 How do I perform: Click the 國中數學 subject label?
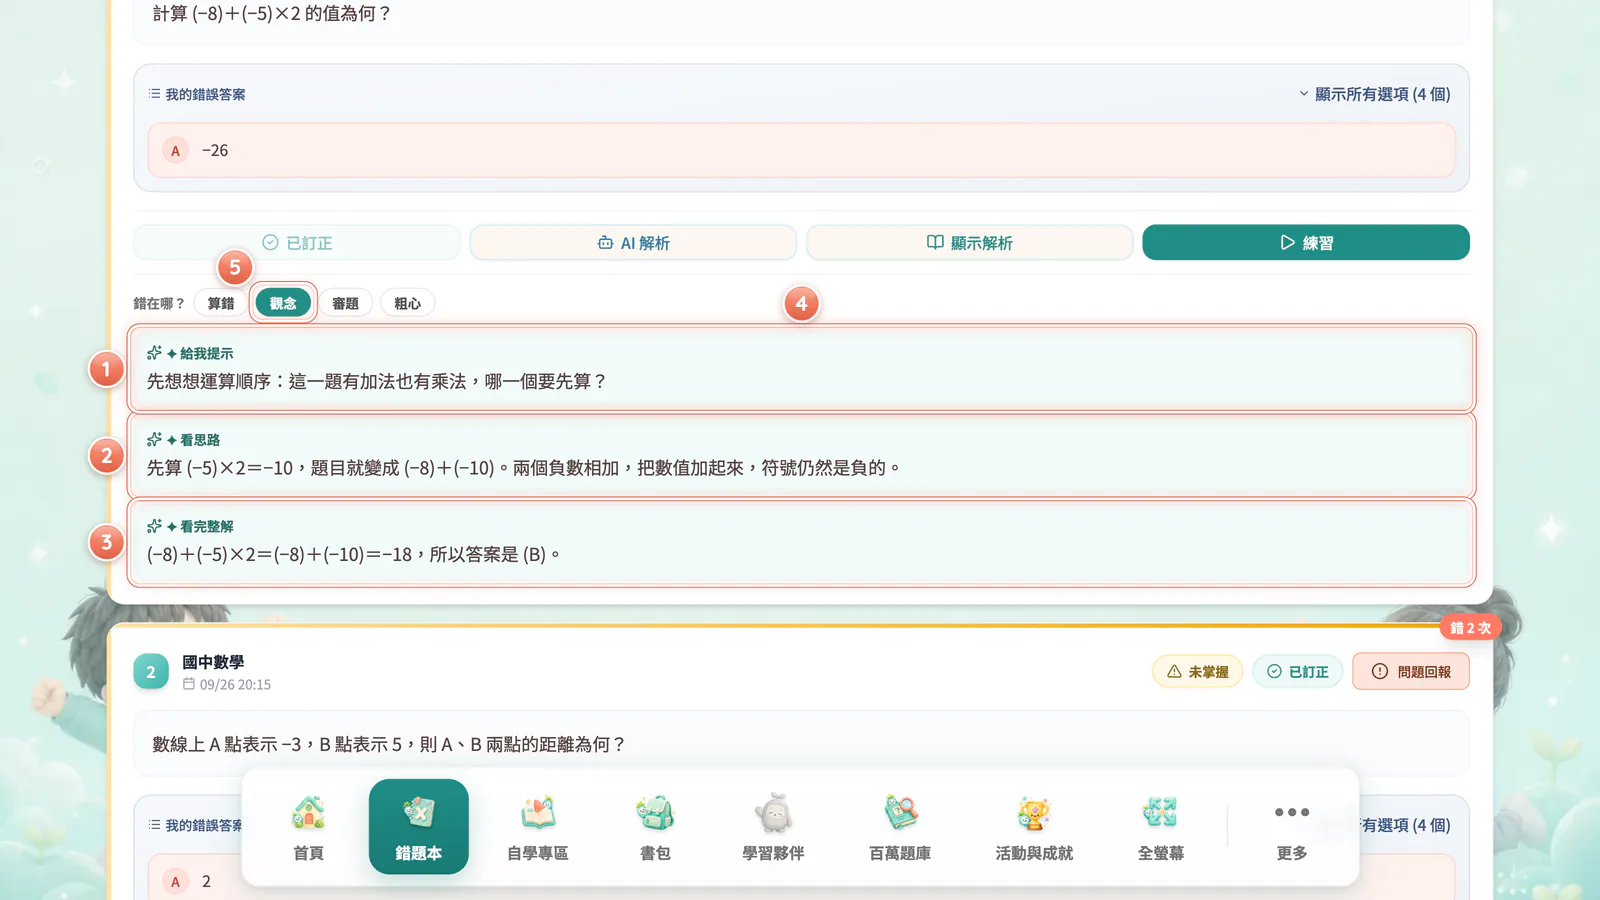point(213,662)
